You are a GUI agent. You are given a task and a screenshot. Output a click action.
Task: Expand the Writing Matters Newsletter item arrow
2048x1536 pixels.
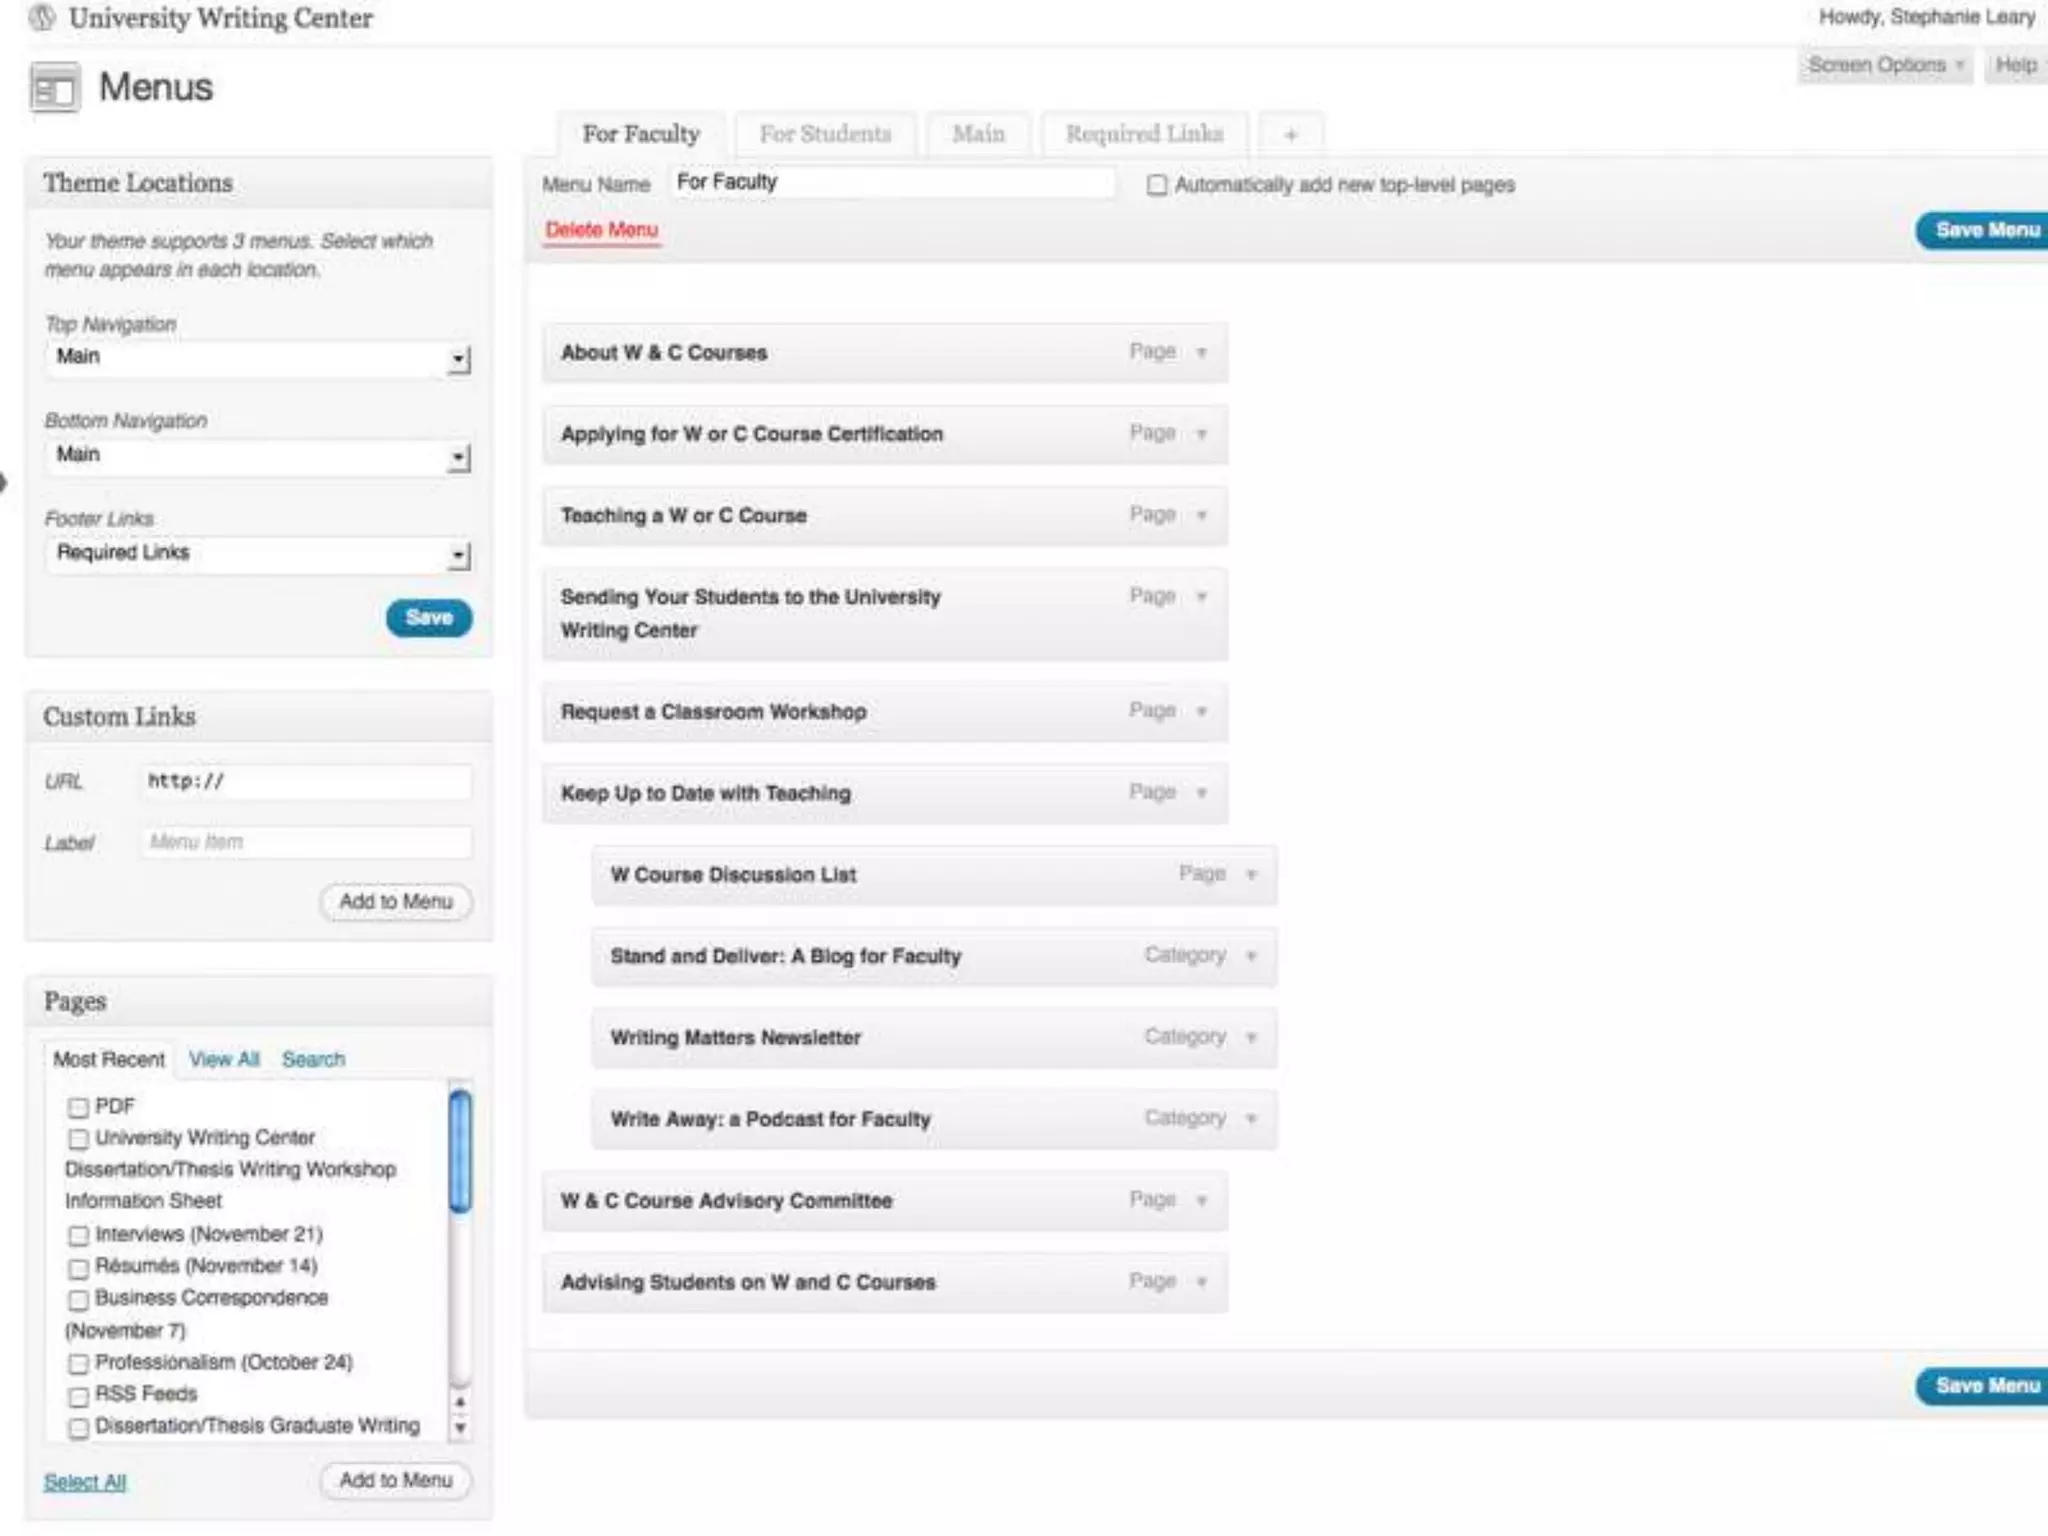(1250, 1037)
